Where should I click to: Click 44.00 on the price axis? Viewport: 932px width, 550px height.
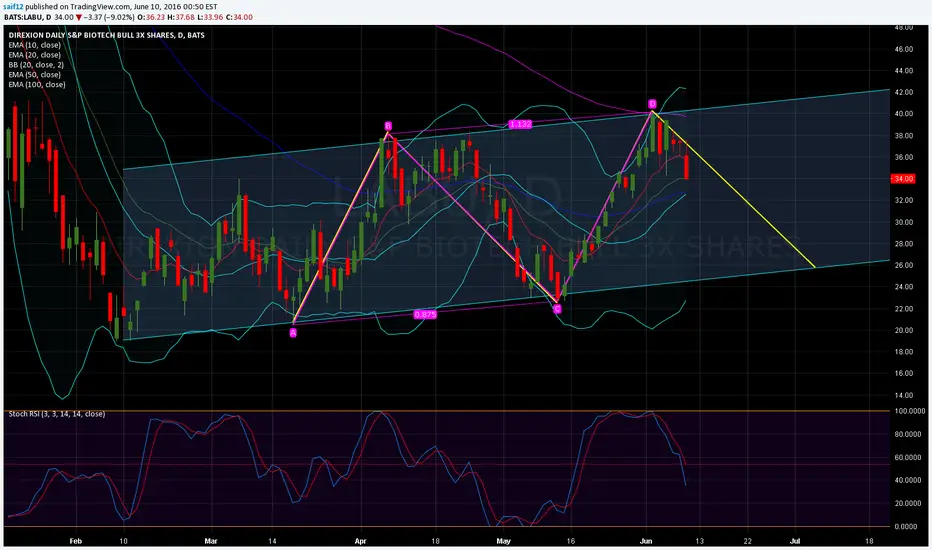click(x=903, y=71)
